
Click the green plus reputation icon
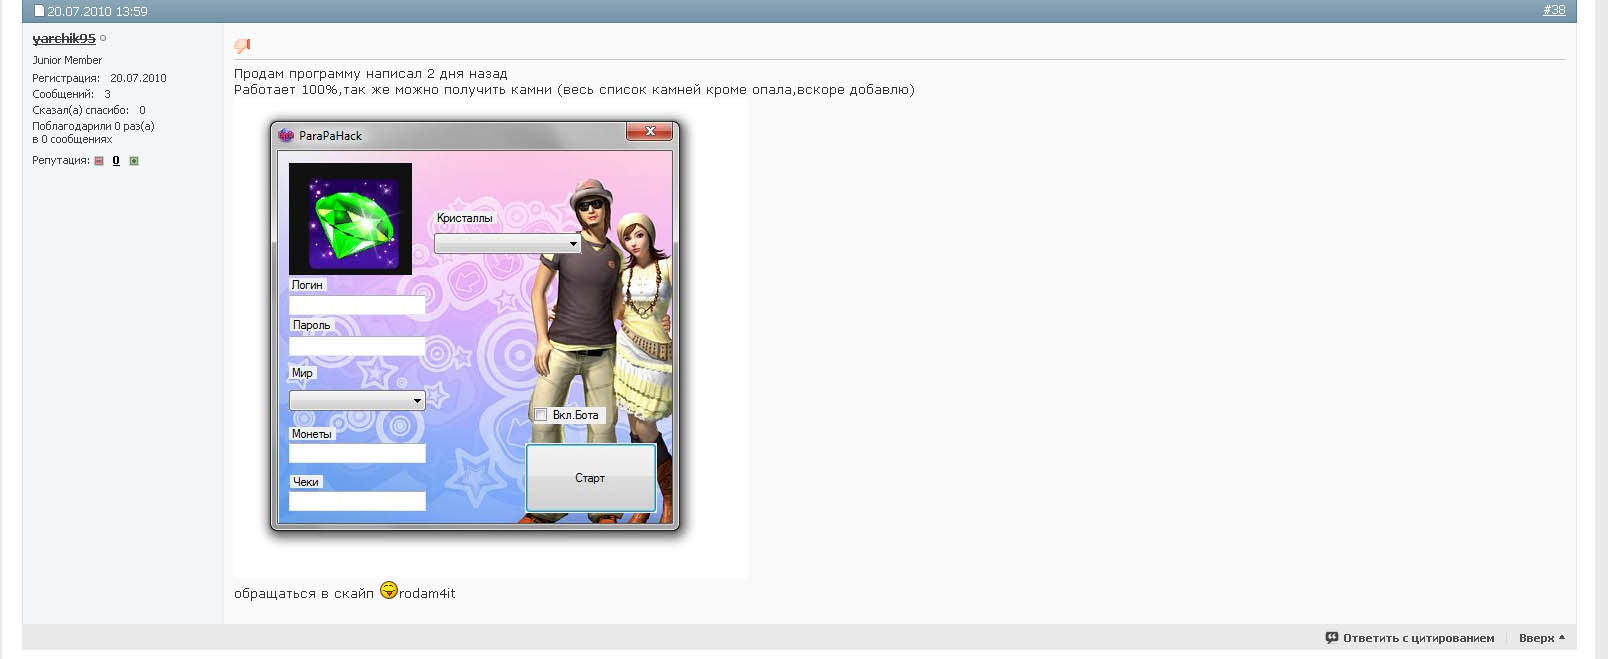(x=134, y=161)
